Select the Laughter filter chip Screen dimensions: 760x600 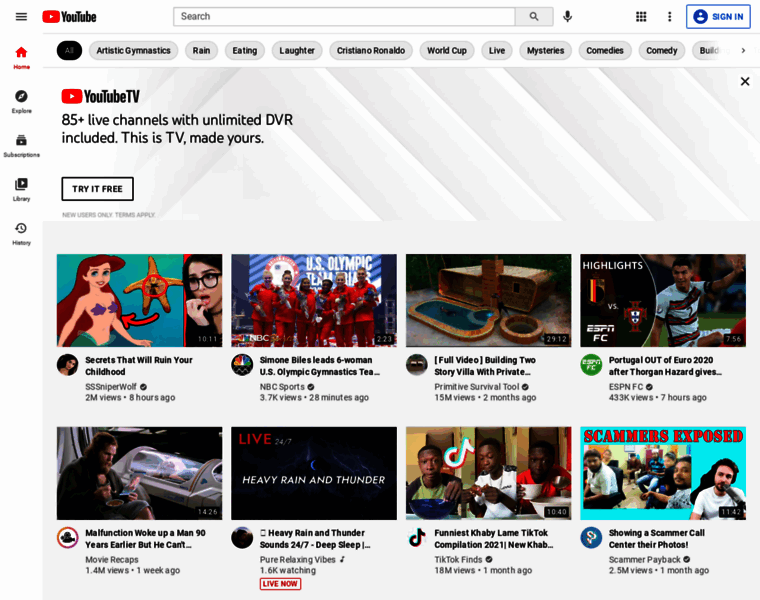pos(297,50)
